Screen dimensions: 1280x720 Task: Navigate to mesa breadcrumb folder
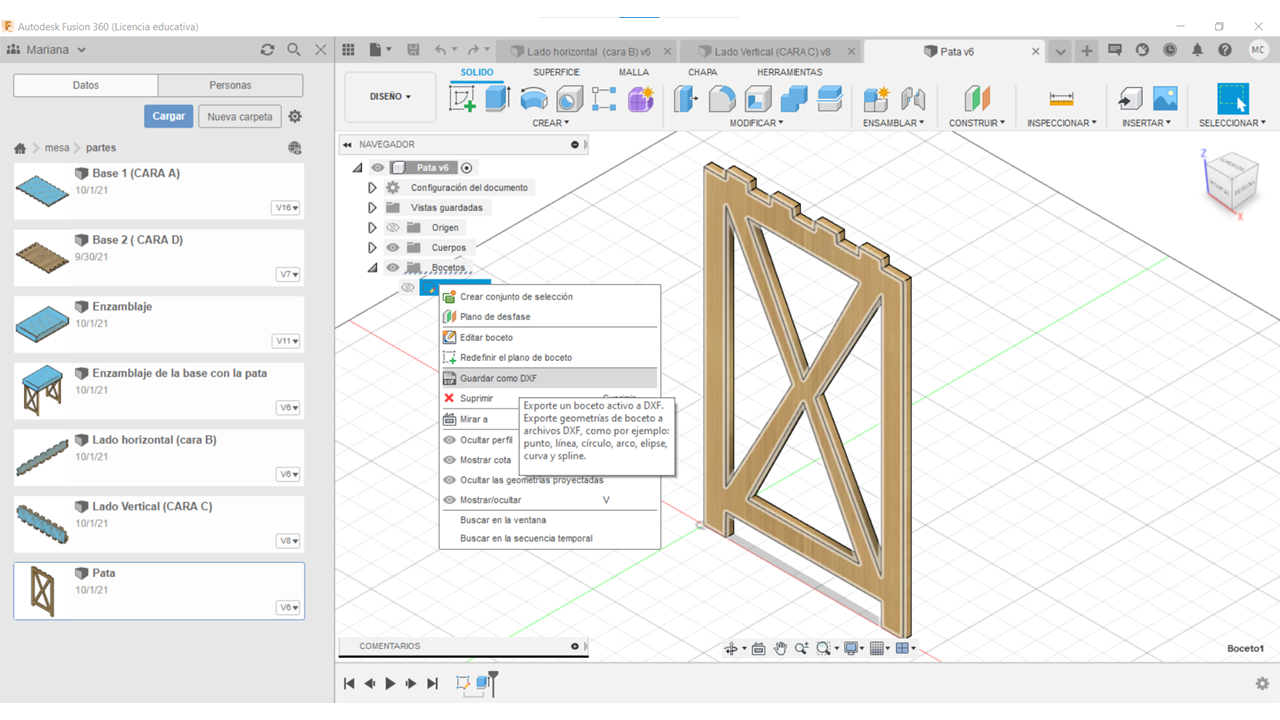click(57, 148)
